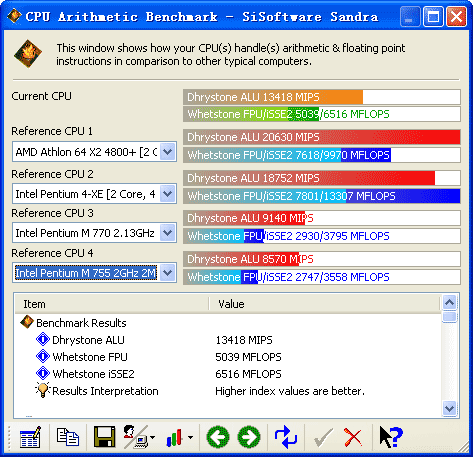The width and height of the screenshot is (473, 457).
Task: Go back with green left arrow
Action: tap(218, 437)
